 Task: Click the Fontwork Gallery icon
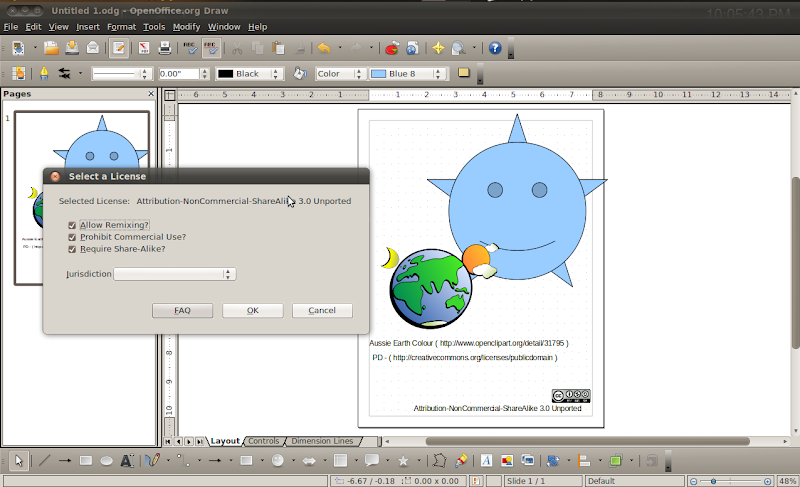click(x=486, y=461)
